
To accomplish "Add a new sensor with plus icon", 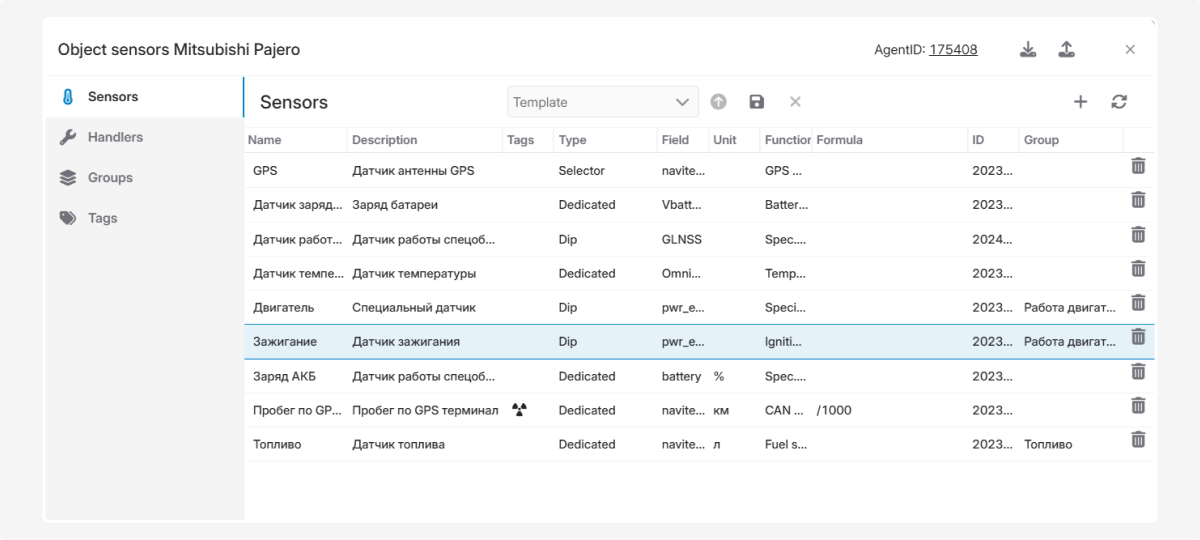I will [1080, 102].
